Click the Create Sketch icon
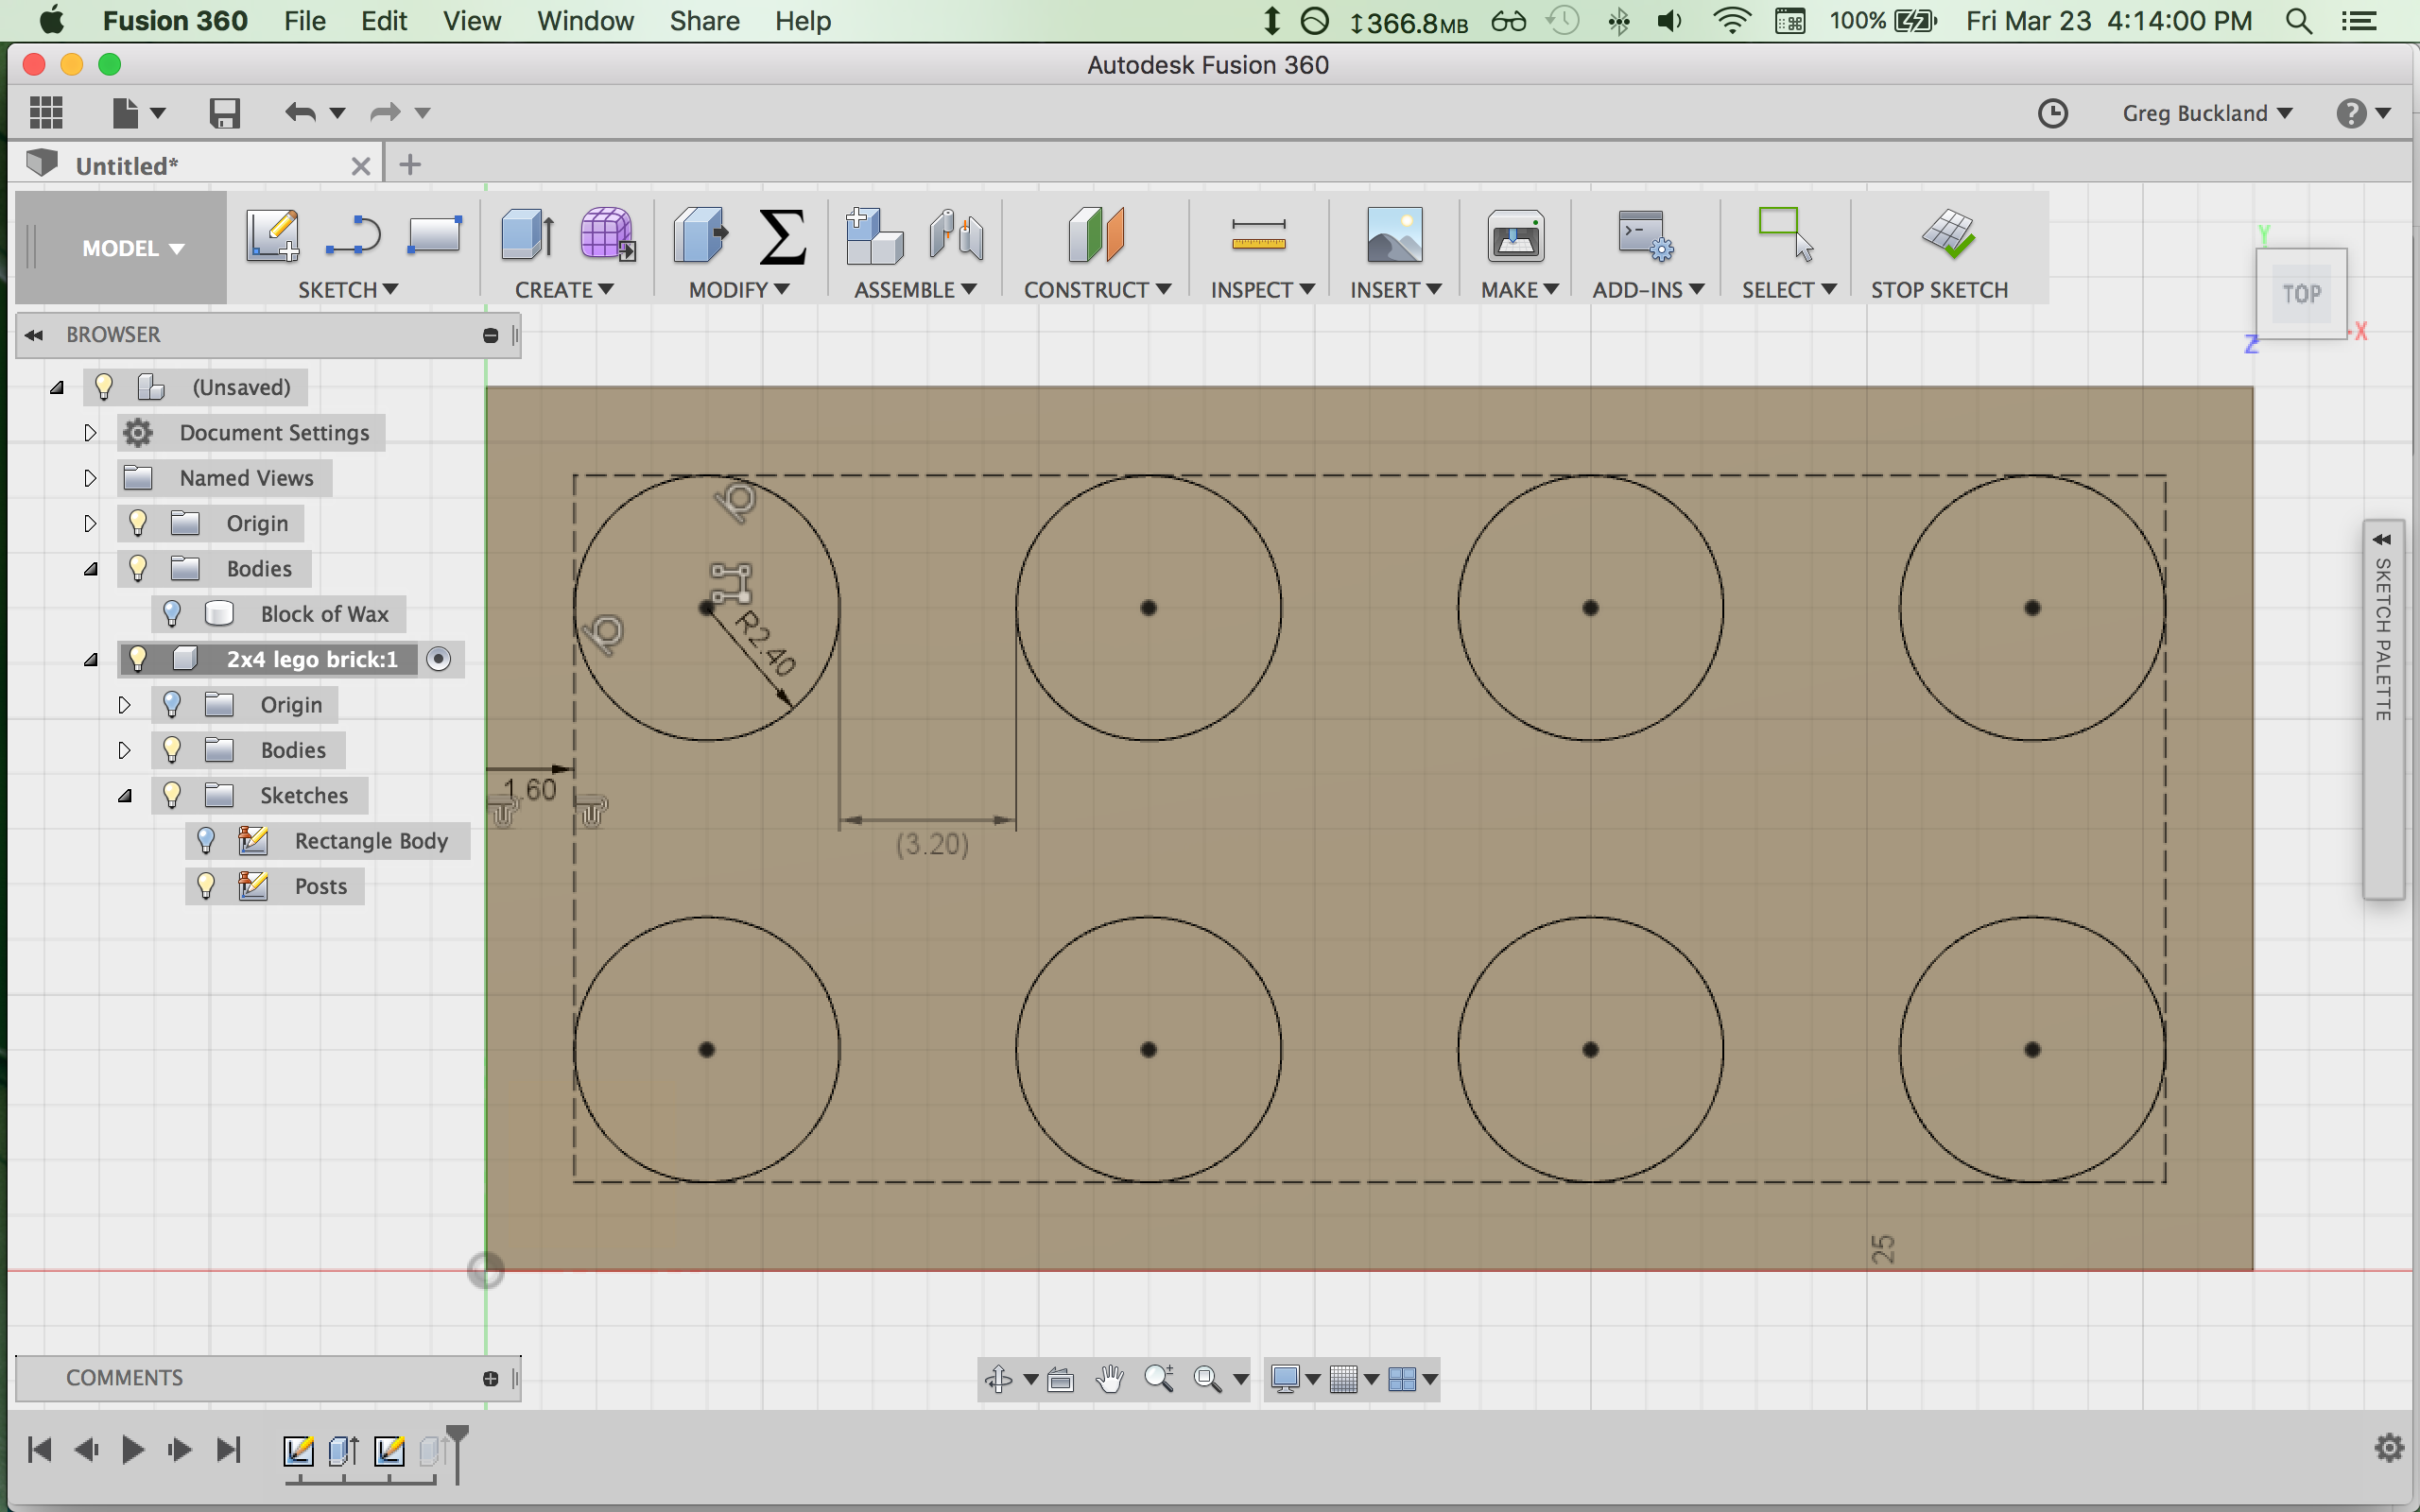The height and width of the screenshot is (1512, 2420). (x=273, y=236)
